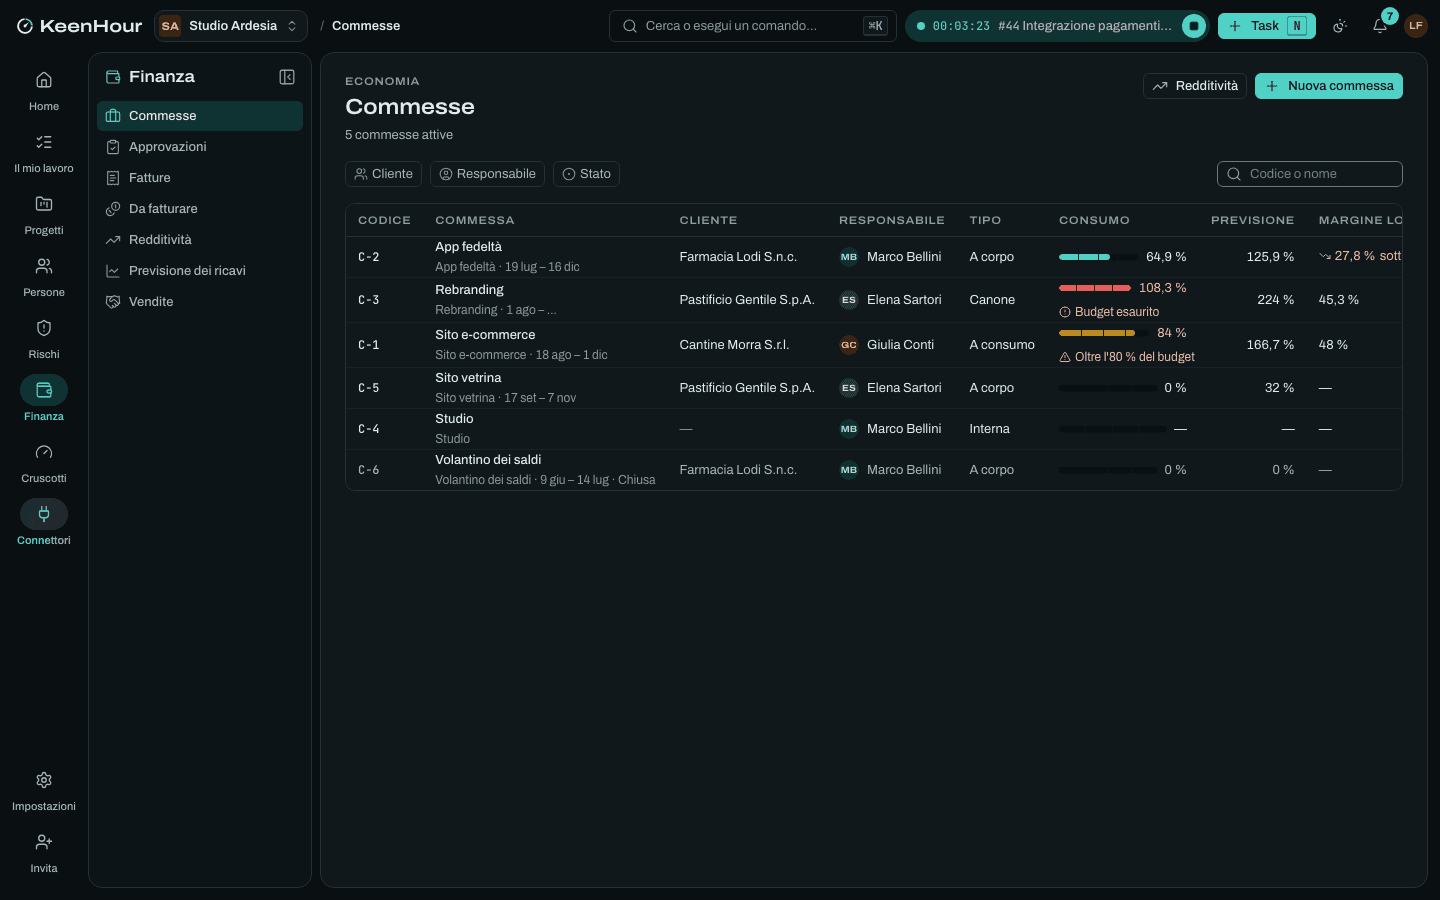The width and height of the screenshot is (1440, 900).
Task: Open the Responsabile filter
Action: point(487,174)
